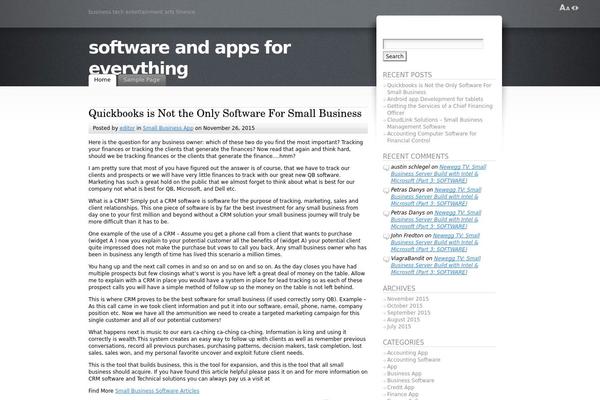600x400 pixels.
Task: Open the July 2015 archive
Action: coord(399,327)
